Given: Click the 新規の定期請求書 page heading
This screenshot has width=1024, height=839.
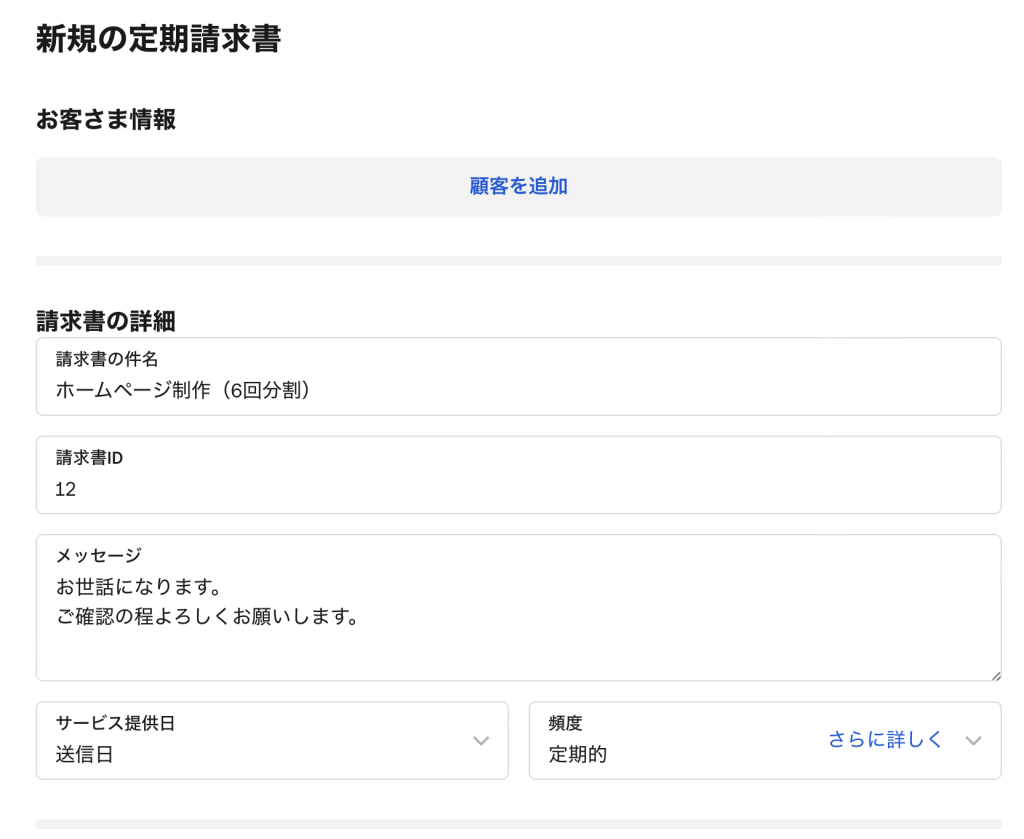Looking at the screenshot, I should pyautogui.click(x=158, y=39).
